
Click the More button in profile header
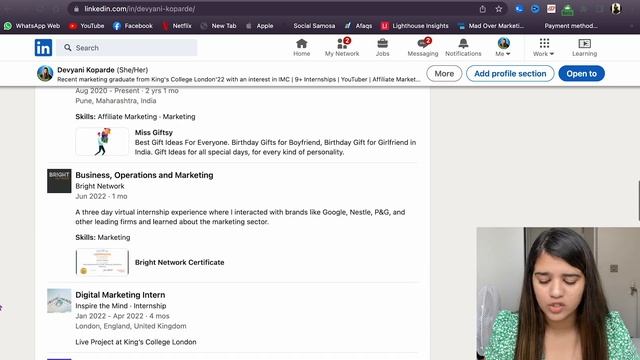coord(444,73)
